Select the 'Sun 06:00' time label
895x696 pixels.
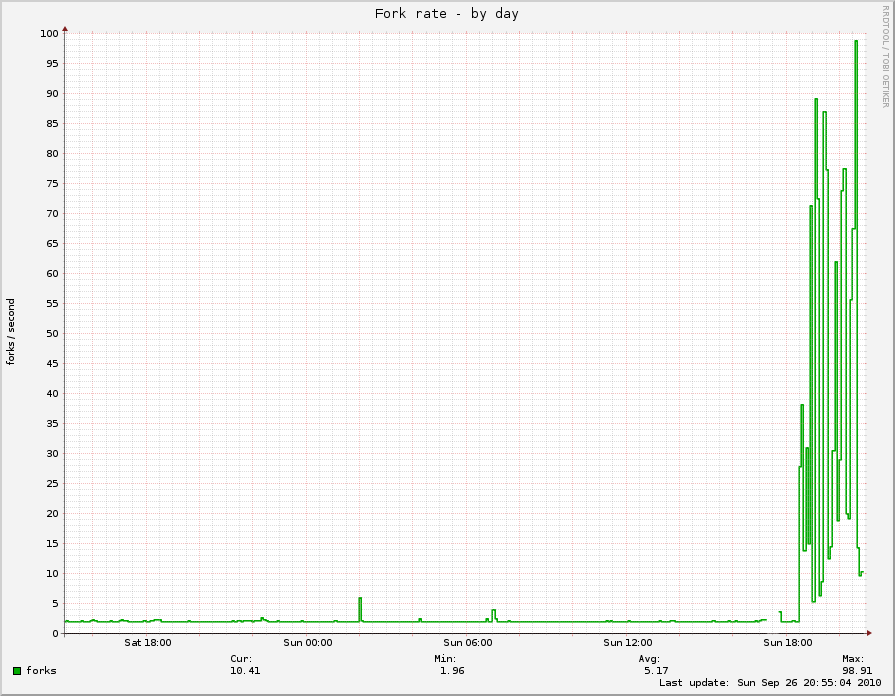click(467, 642)
